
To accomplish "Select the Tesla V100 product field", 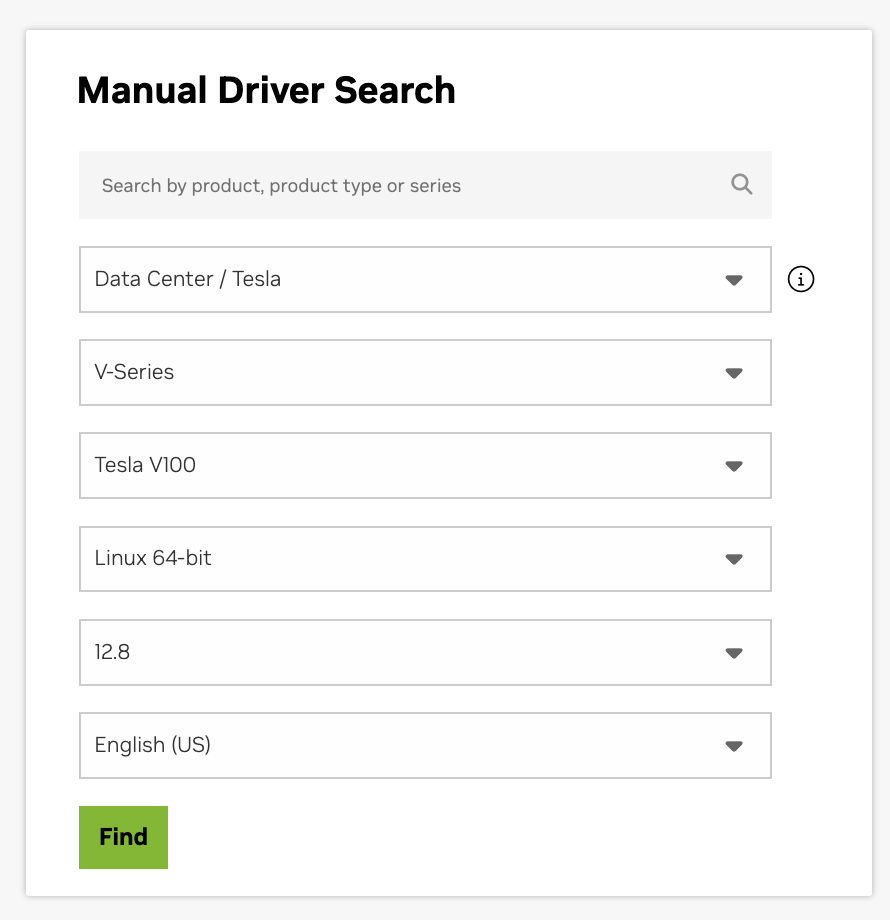I will point(400,466).
